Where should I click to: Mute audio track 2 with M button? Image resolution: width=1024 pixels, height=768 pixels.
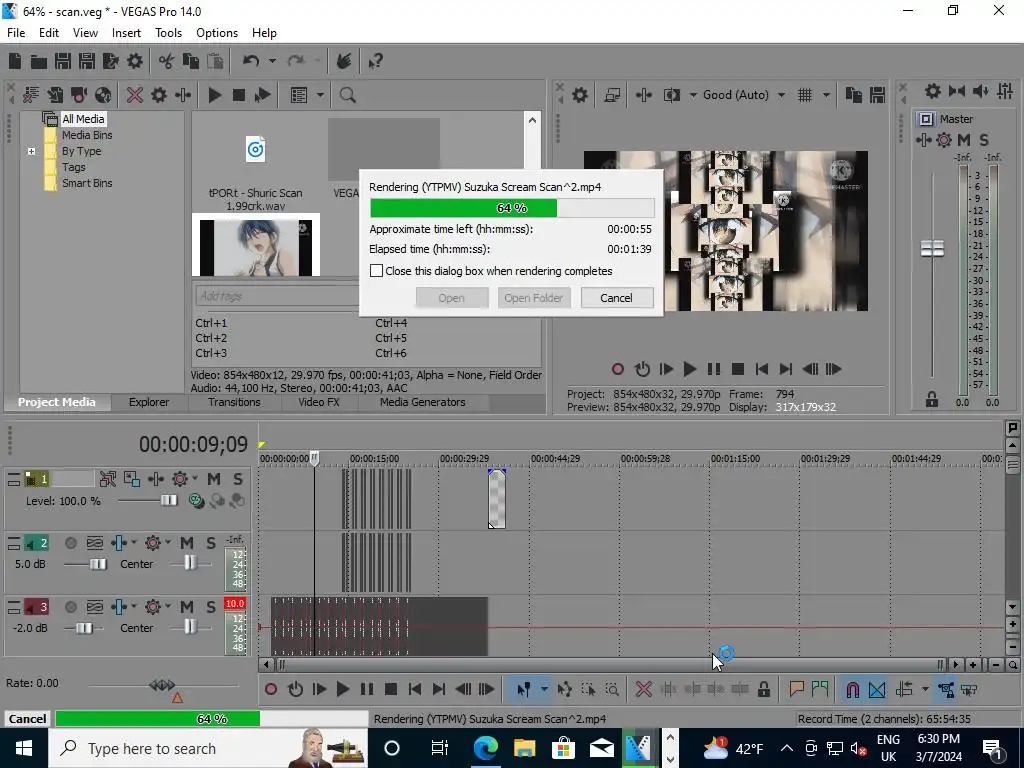tap(187, 543)
